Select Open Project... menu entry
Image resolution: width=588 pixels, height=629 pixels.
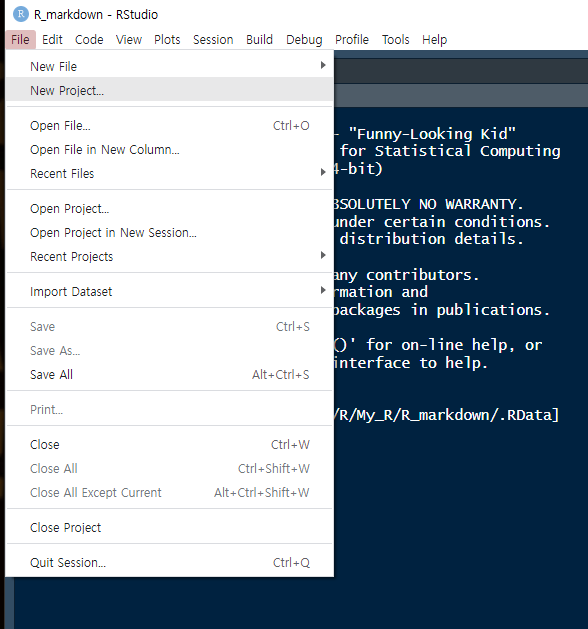click(170, 209)
